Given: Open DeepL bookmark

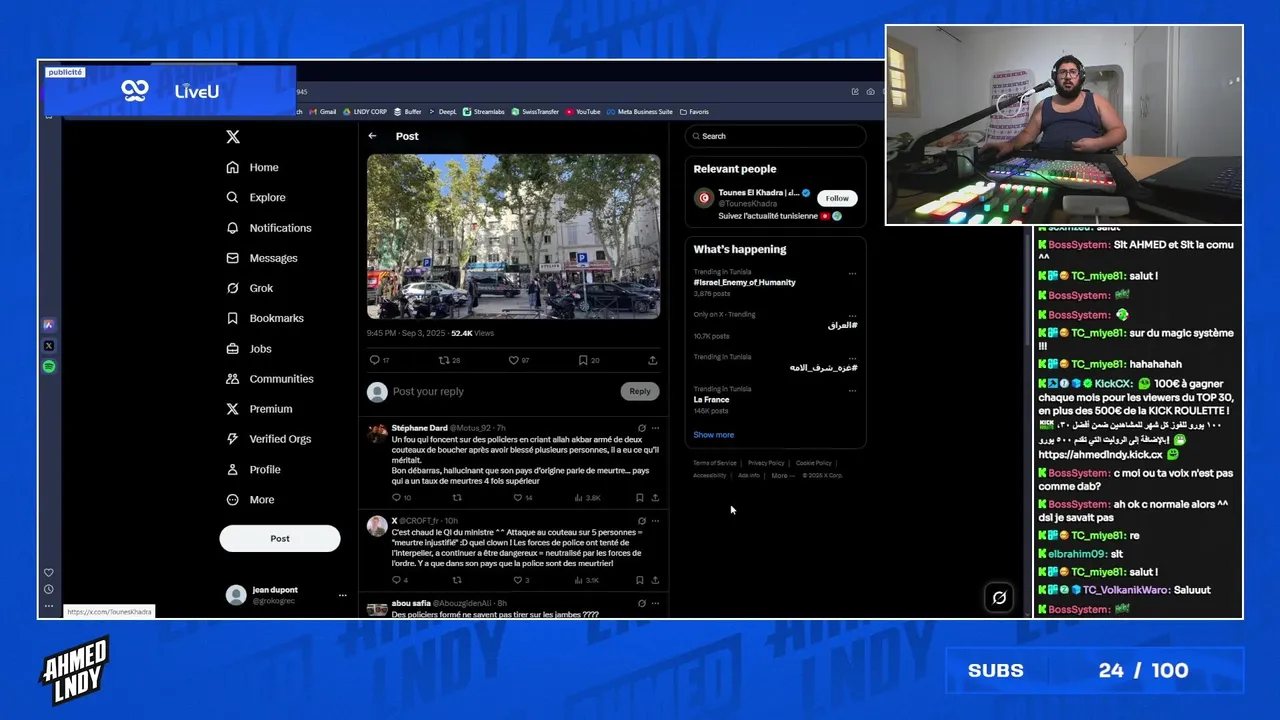Looking at the screenshot, I should [x=443, y=112].
